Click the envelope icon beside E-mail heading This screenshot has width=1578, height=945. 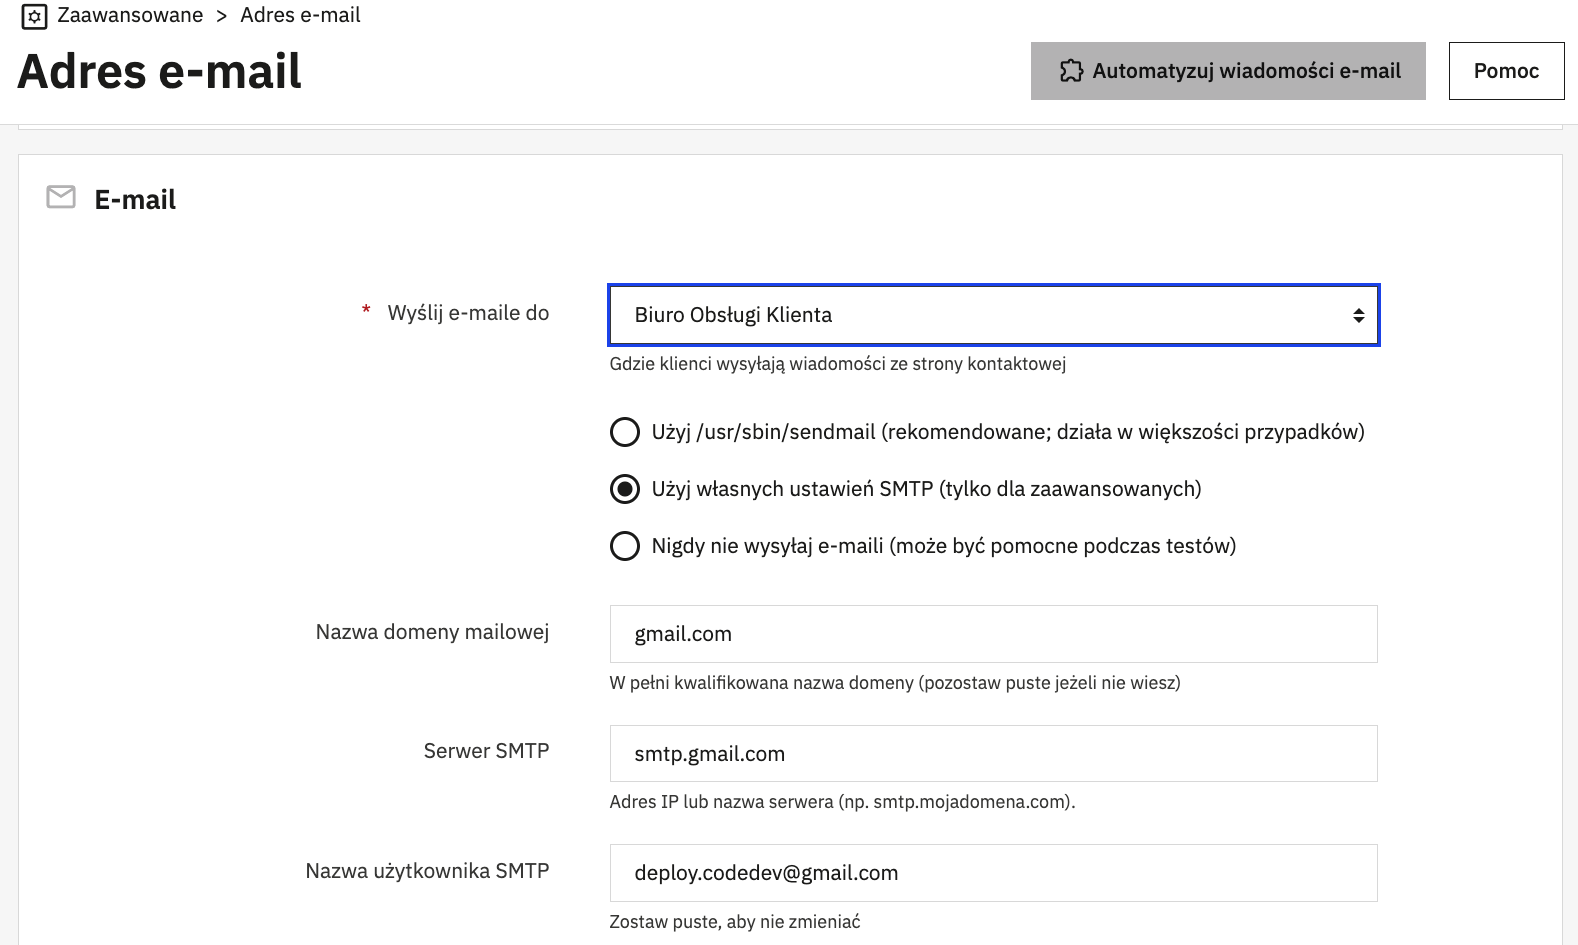click(61, 197)
